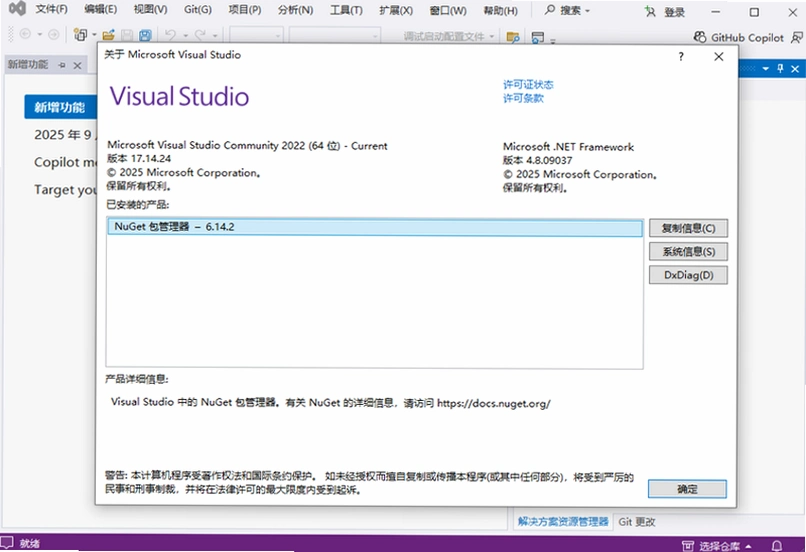Click the 版本 4.8.09037 text
The image size is (806, 552).
537,160
